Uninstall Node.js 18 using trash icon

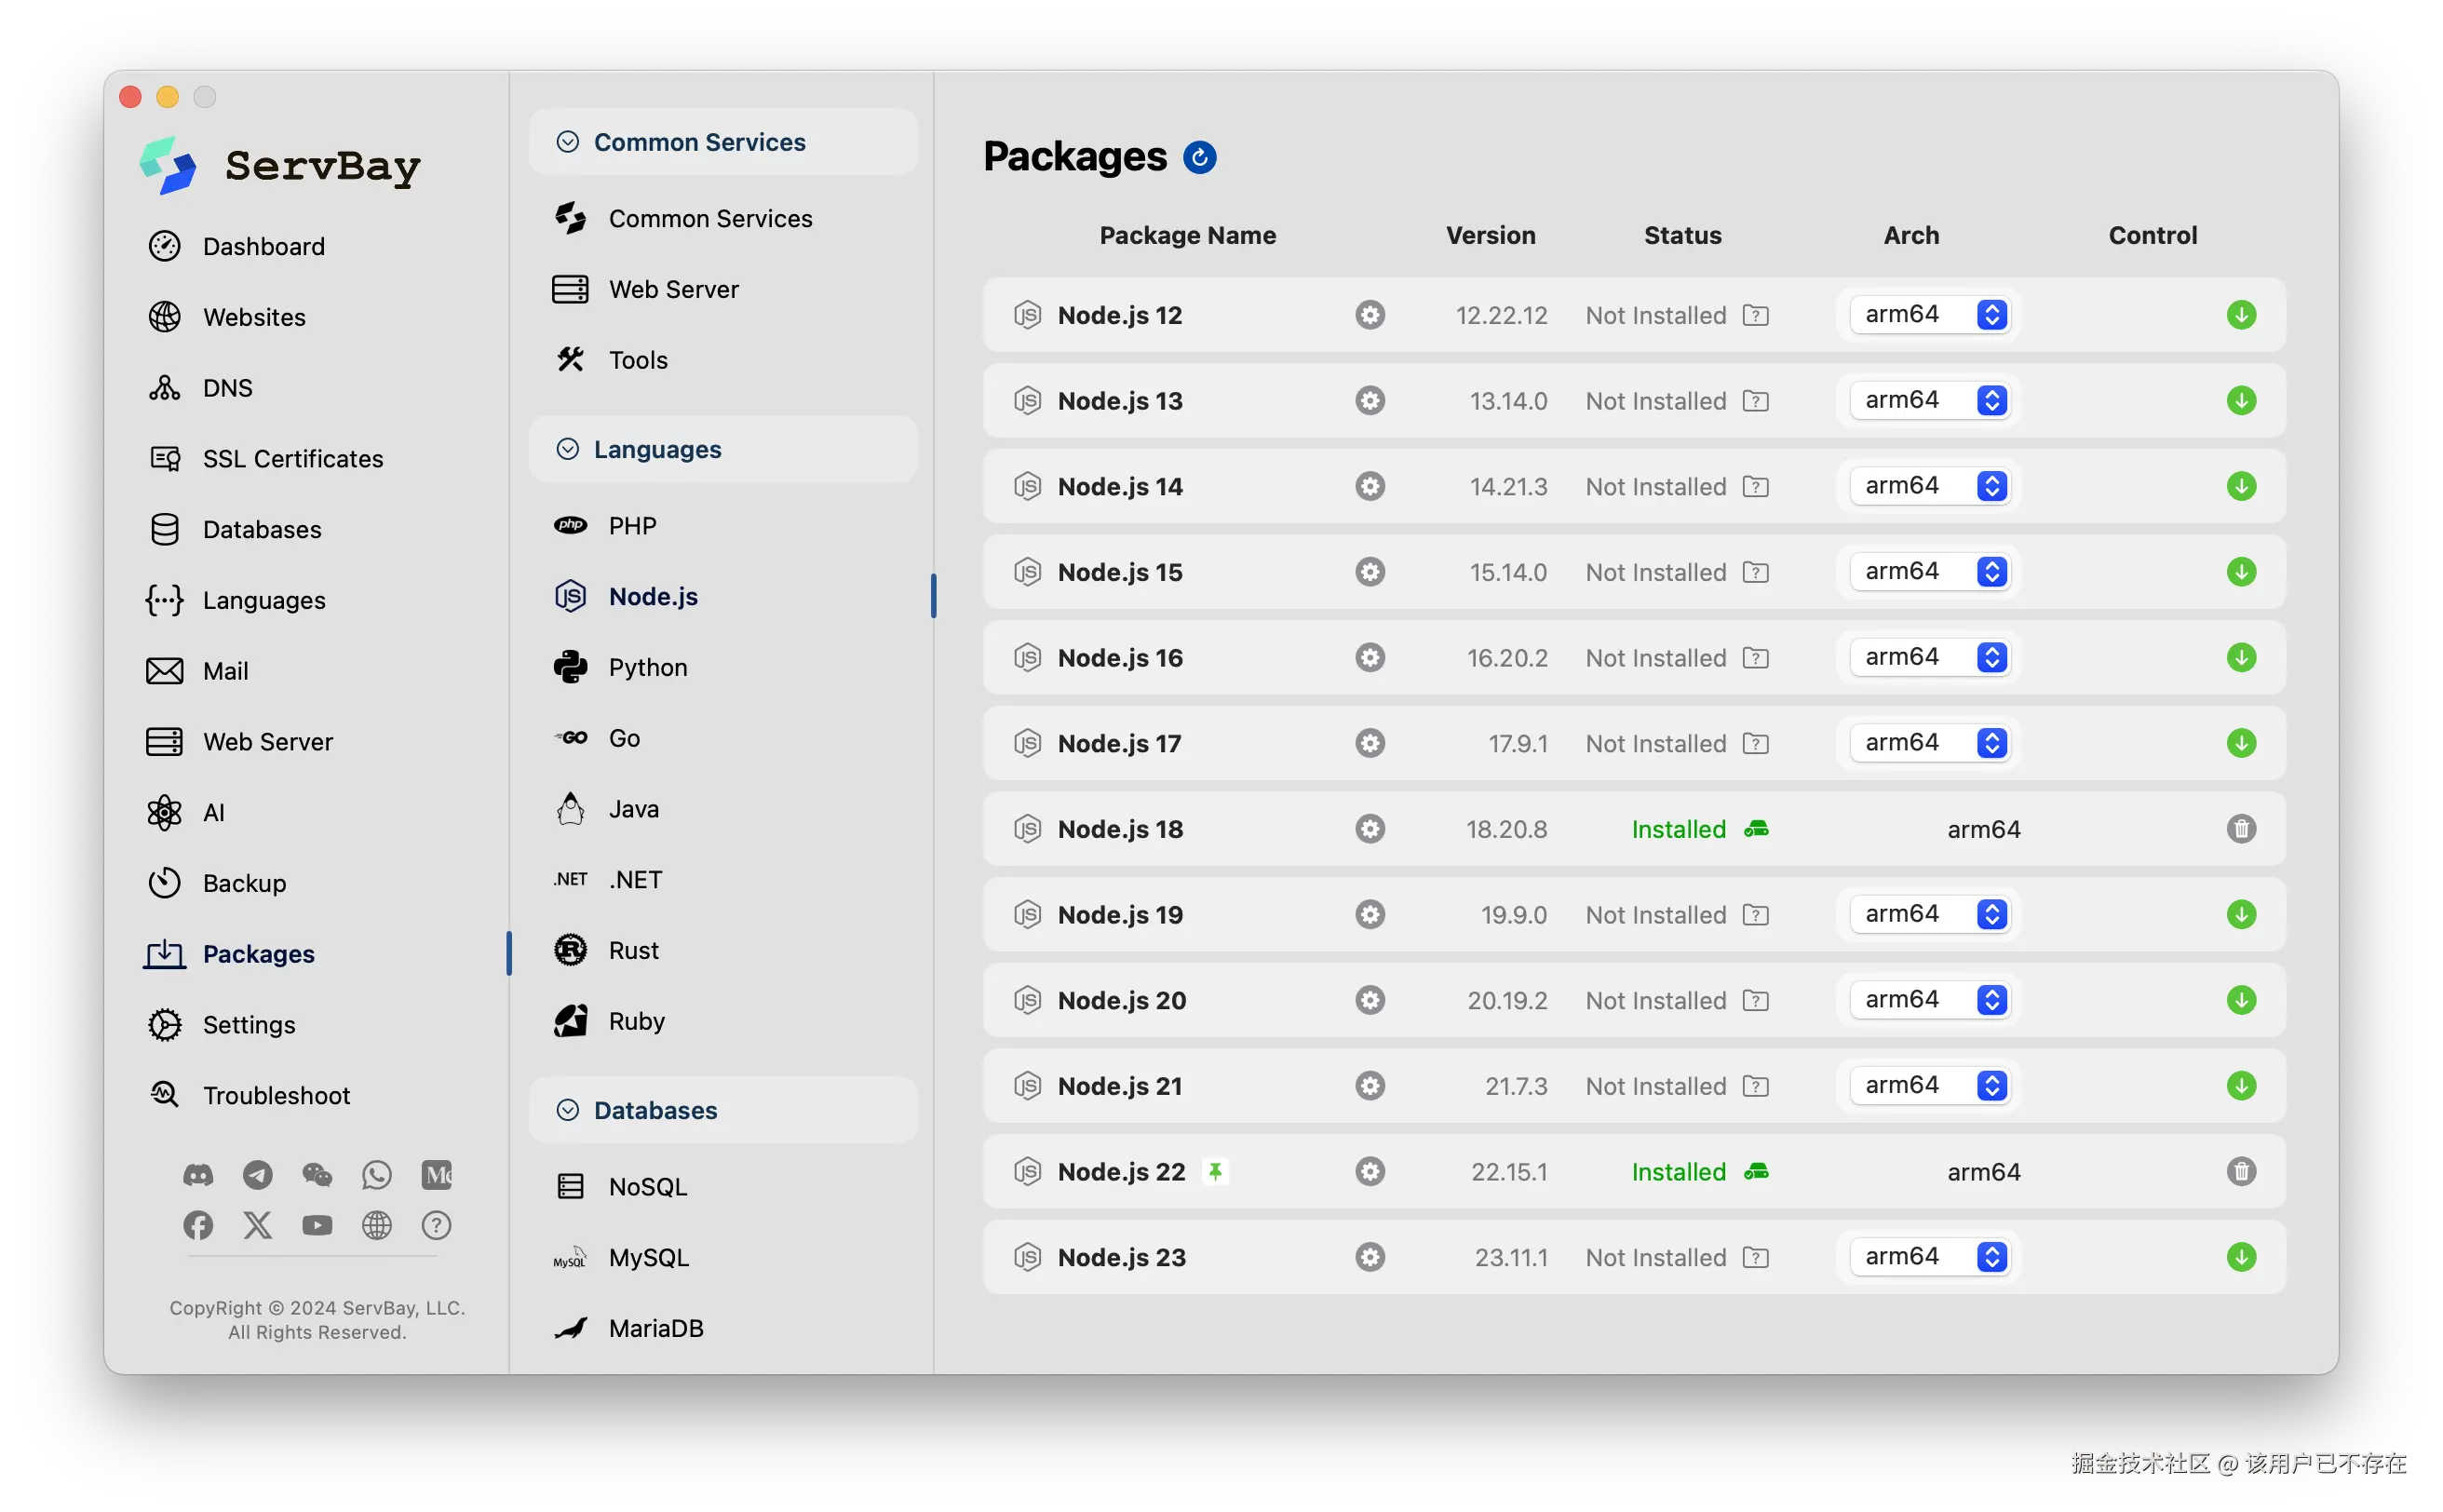(2241, 829)
